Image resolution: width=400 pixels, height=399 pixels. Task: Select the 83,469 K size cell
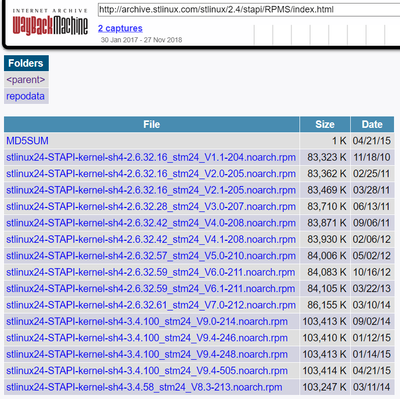[325, 190]
